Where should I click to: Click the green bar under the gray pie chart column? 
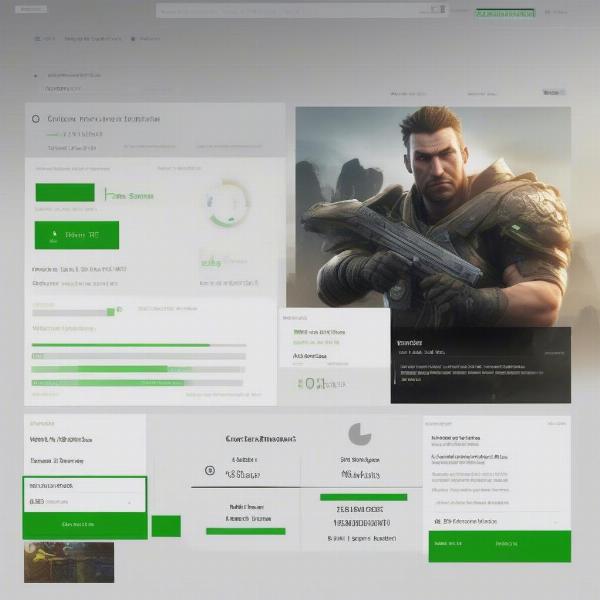coord(364,497)
